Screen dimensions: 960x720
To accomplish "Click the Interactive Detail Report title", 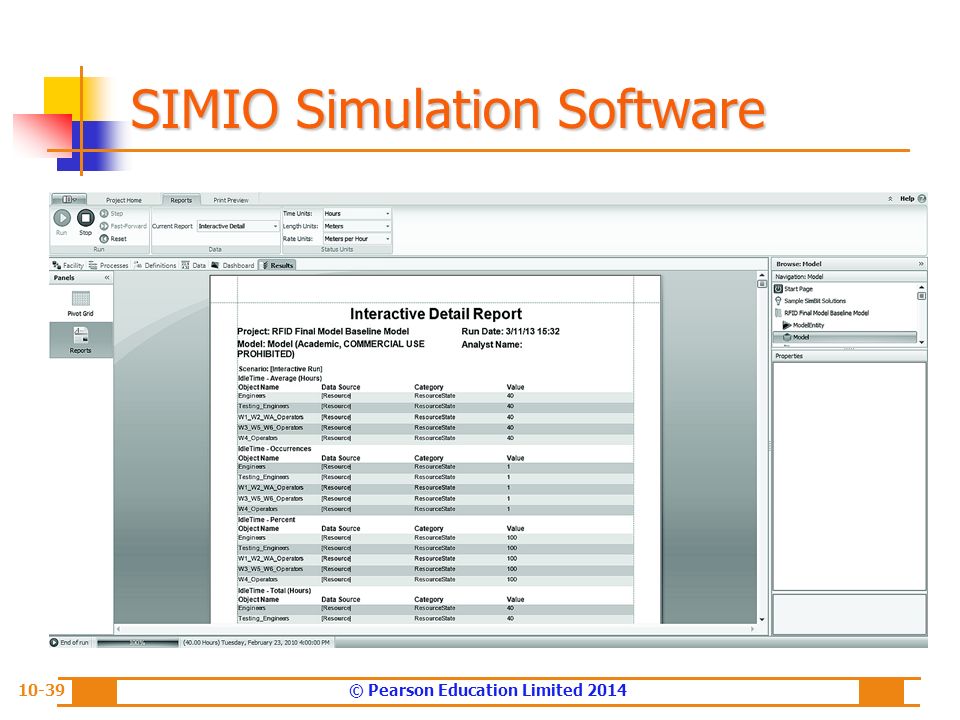I will click(x=436, y=314).
